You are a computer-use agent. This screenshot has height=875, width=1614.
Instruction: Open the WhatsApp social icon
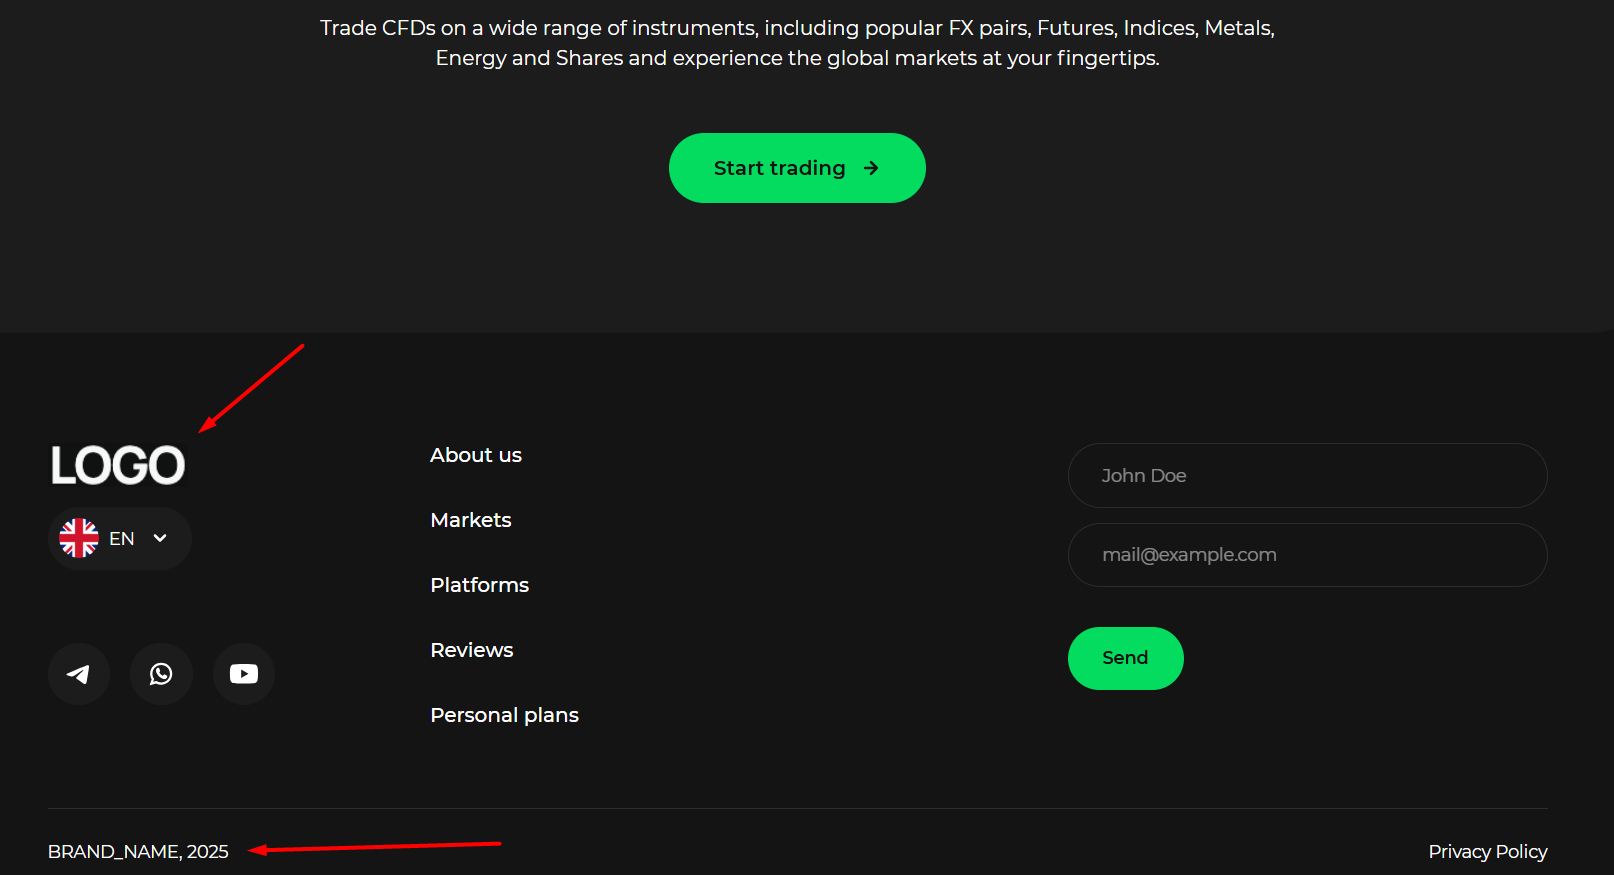click(x=161, y=674)
